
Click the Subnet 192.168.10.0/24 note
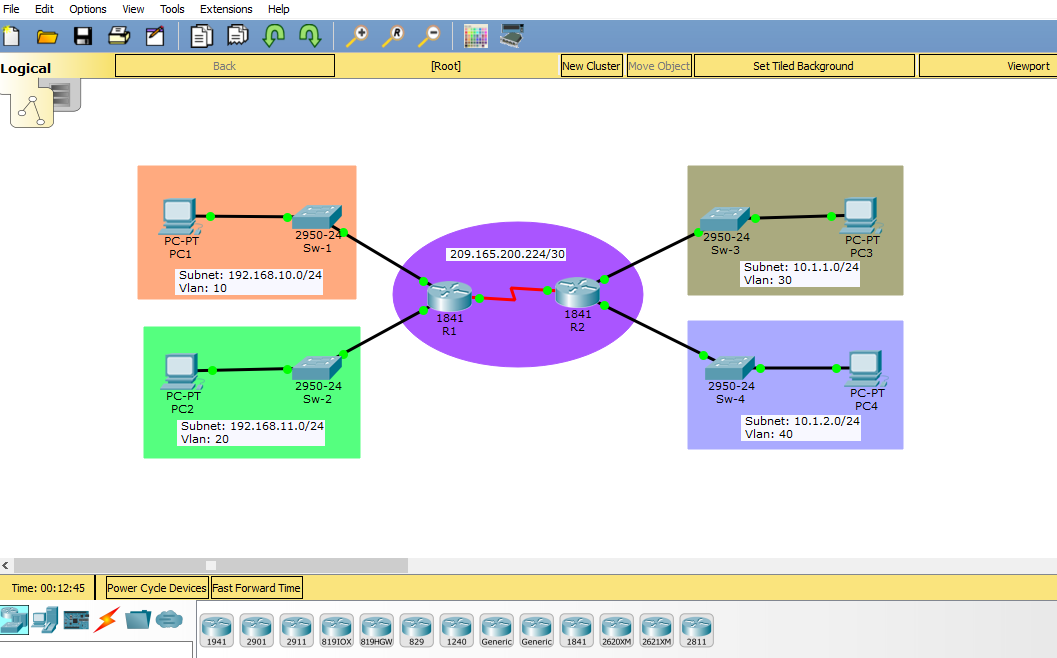pyautogui.click(x=250, y=281)
